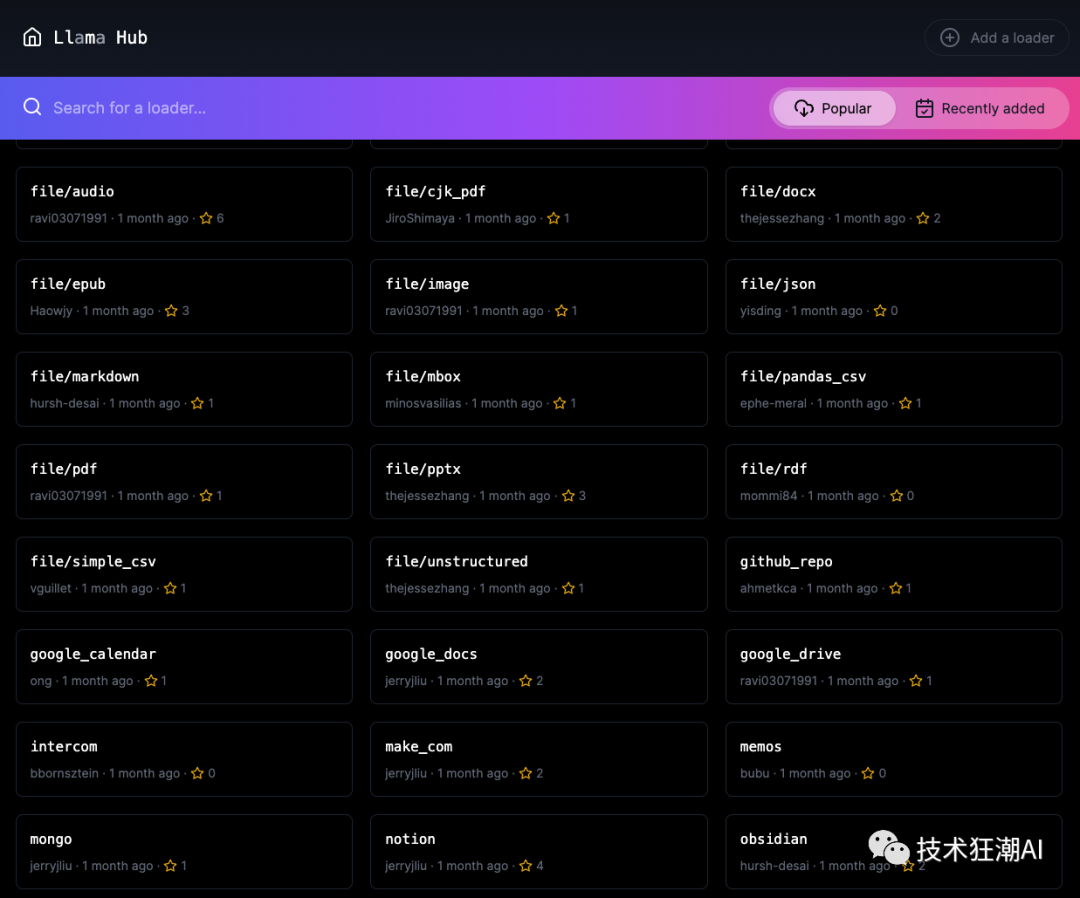Open the file/pandas_csv loader title

coord(803,376)
